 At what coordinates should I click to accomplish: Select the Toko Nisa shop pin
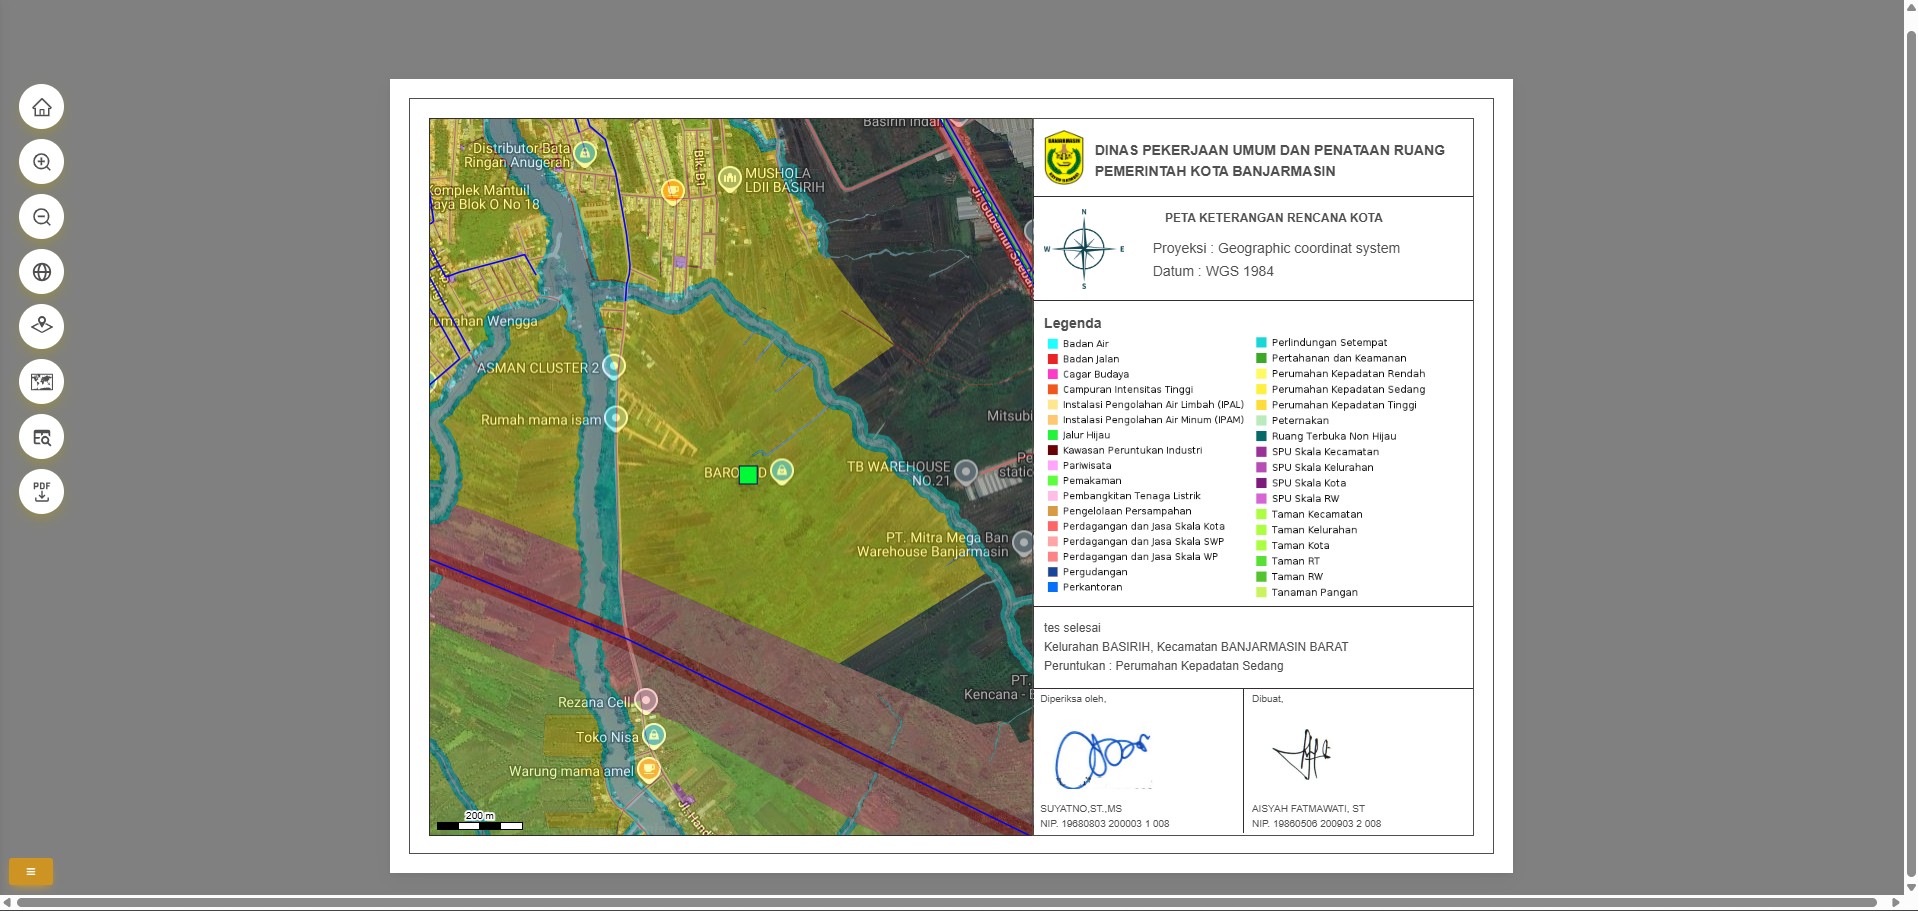click(653, 736)
